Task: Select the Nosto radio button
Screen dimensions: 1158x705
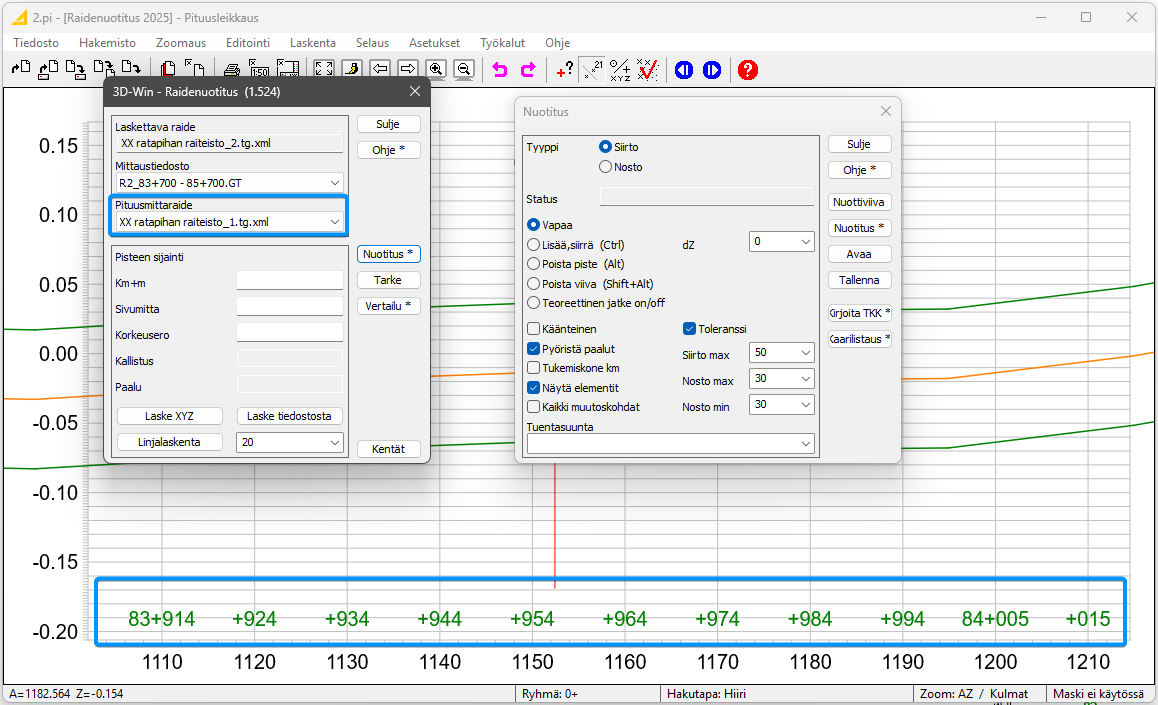Action: point(605,167)
